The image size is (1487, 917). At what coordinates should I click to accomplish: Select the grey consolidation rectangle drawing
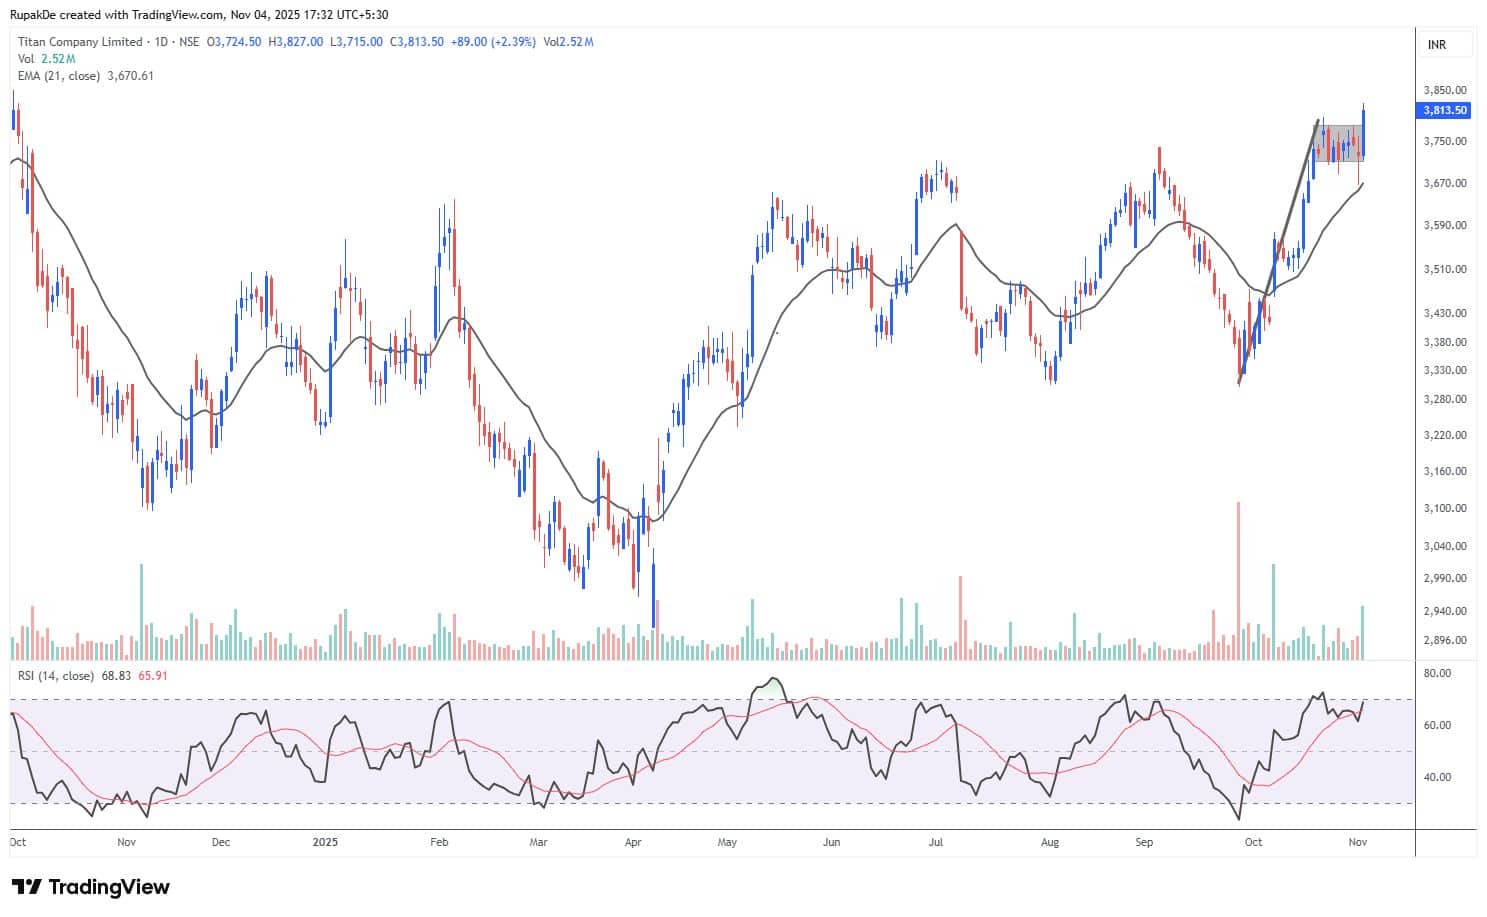(1338, 143)
